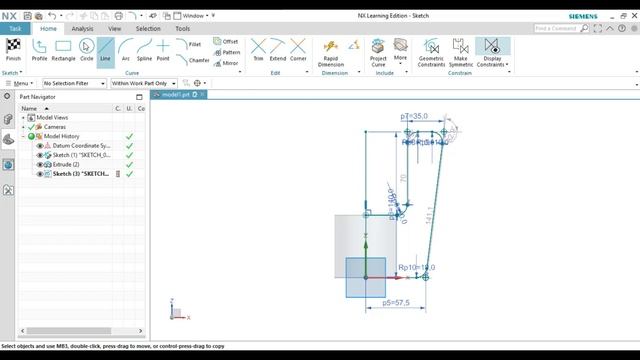Choose the Chamfer tool
This screenshot has width=640, height=360.
tap(193, 60)
